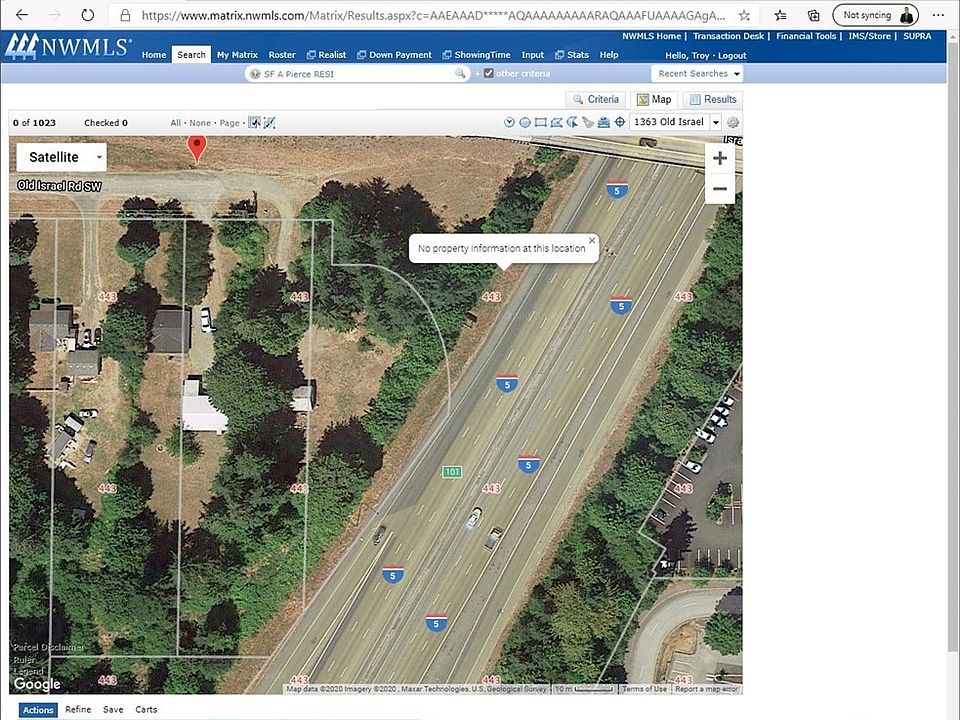960x720 pixels.
Task: Zoom out using the minus button
Action: click(x=719, y=188)
